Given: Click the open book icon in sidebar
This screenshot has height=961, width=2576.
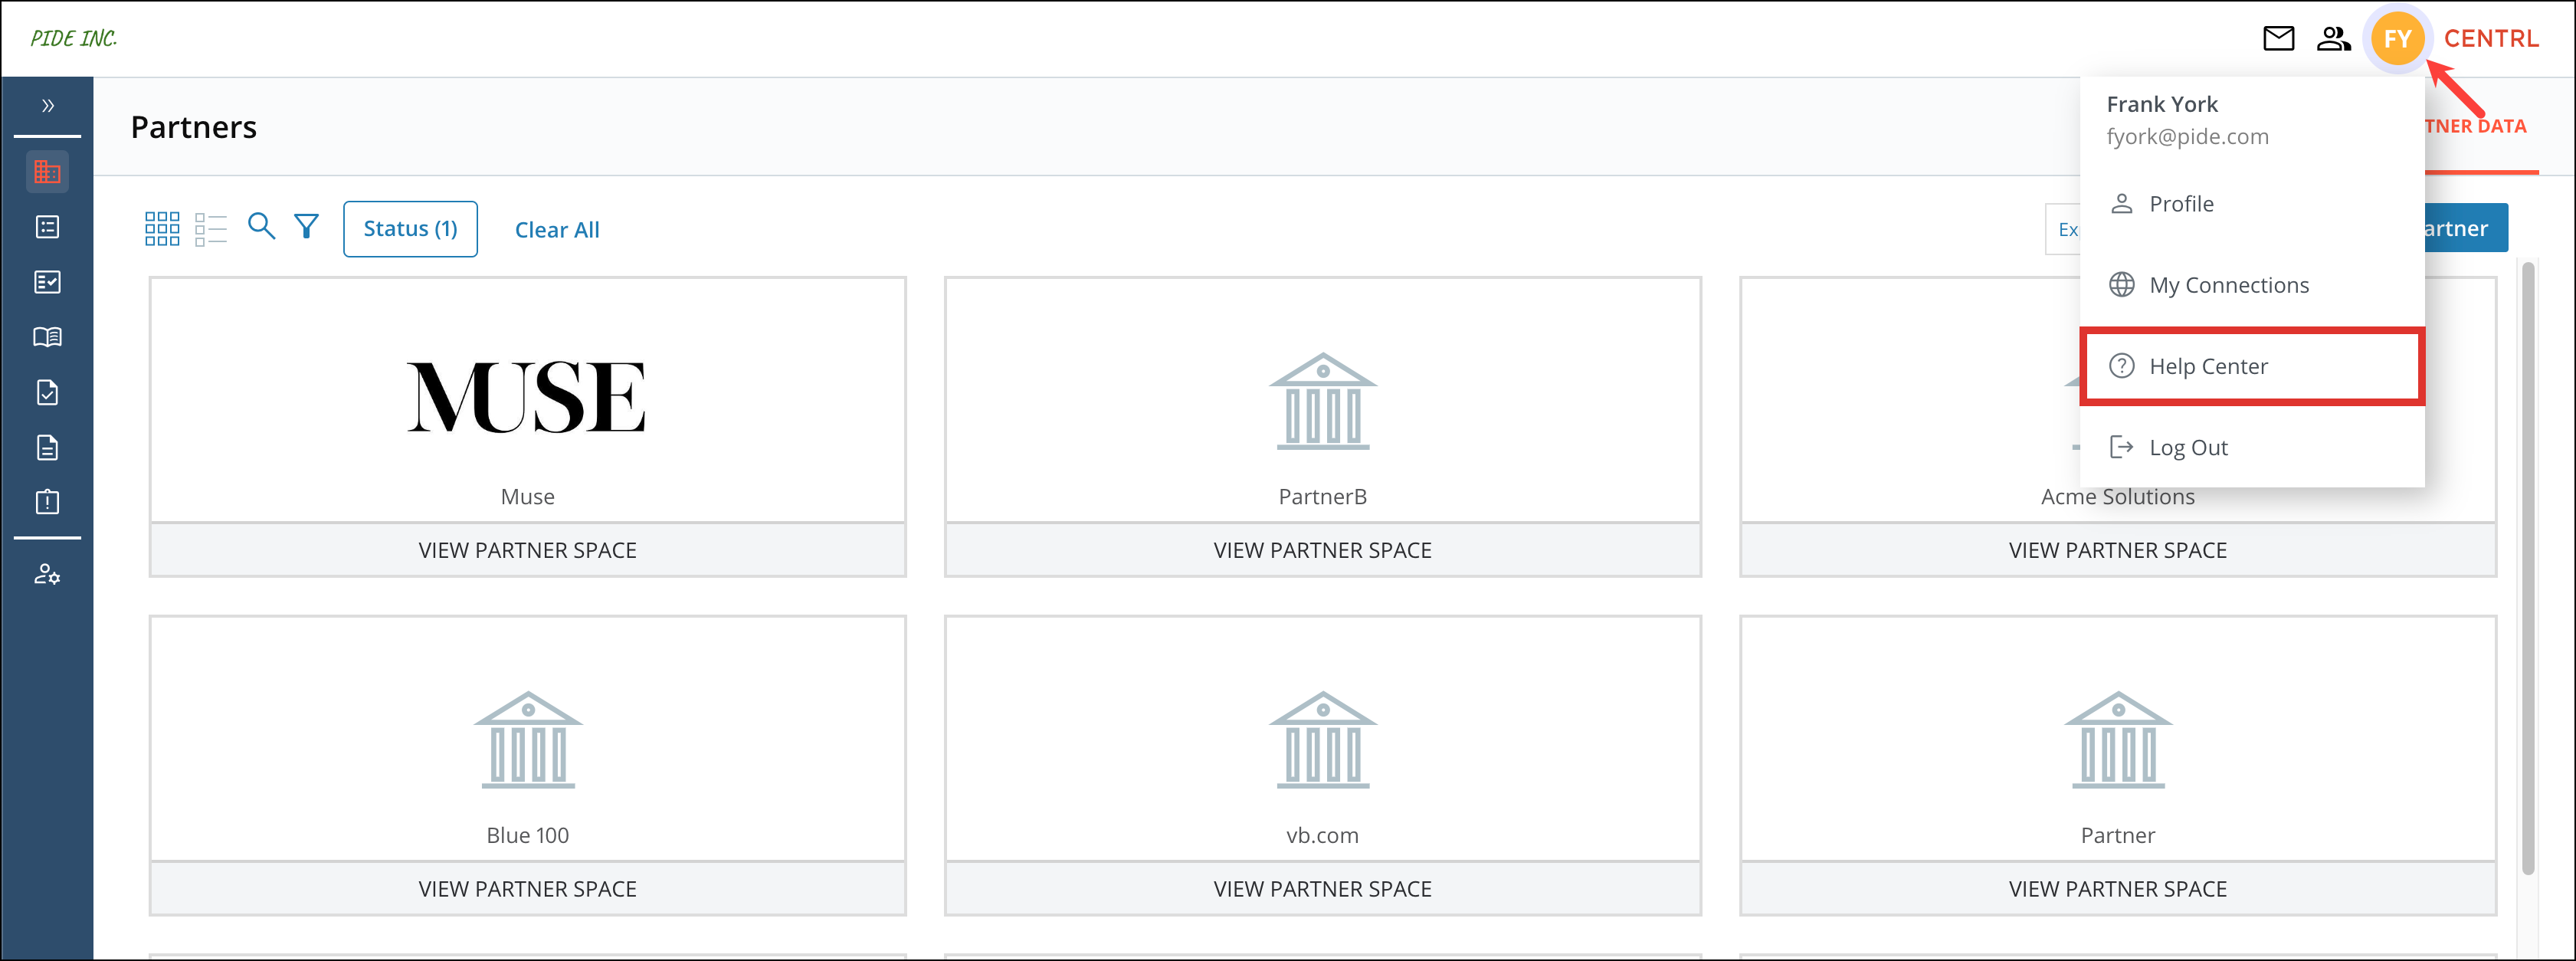Looking at the screenshot, I should point(47,337).
